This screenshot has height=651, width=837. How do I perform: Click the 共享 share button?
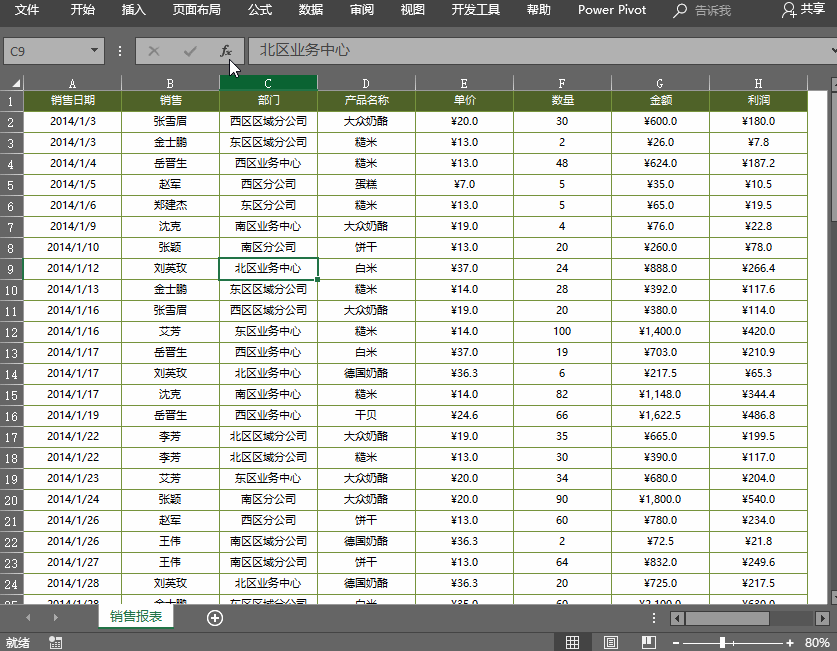(x=804, y=10)
